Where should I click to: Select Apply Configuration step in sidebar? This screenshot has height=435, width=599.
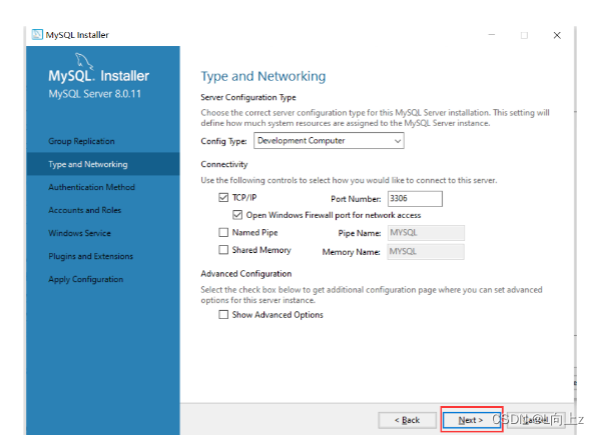pos(103,279)
